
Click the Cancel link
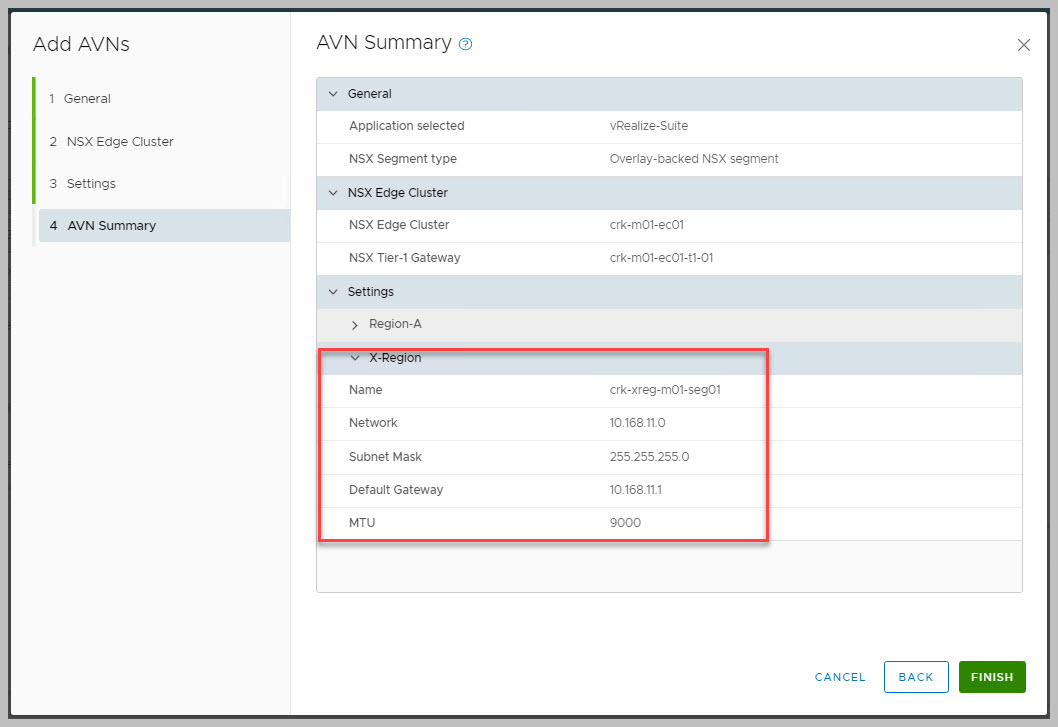click(840, 677)
